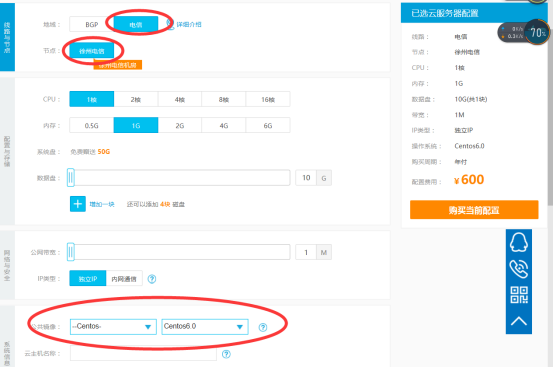Select the BGP line option
This screenshot has width=553, height=367.
pyautogui.click(x=91, y=24)
